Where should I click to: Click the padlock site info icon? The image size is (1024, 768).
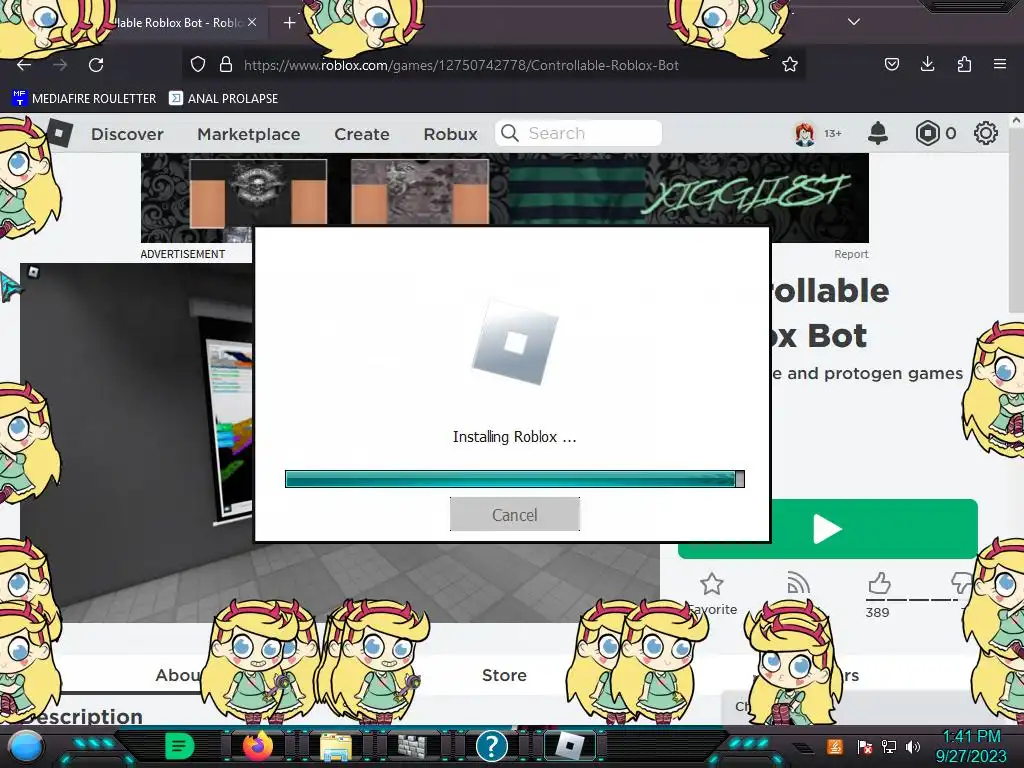pyautogui.click(x=226, y=64)
